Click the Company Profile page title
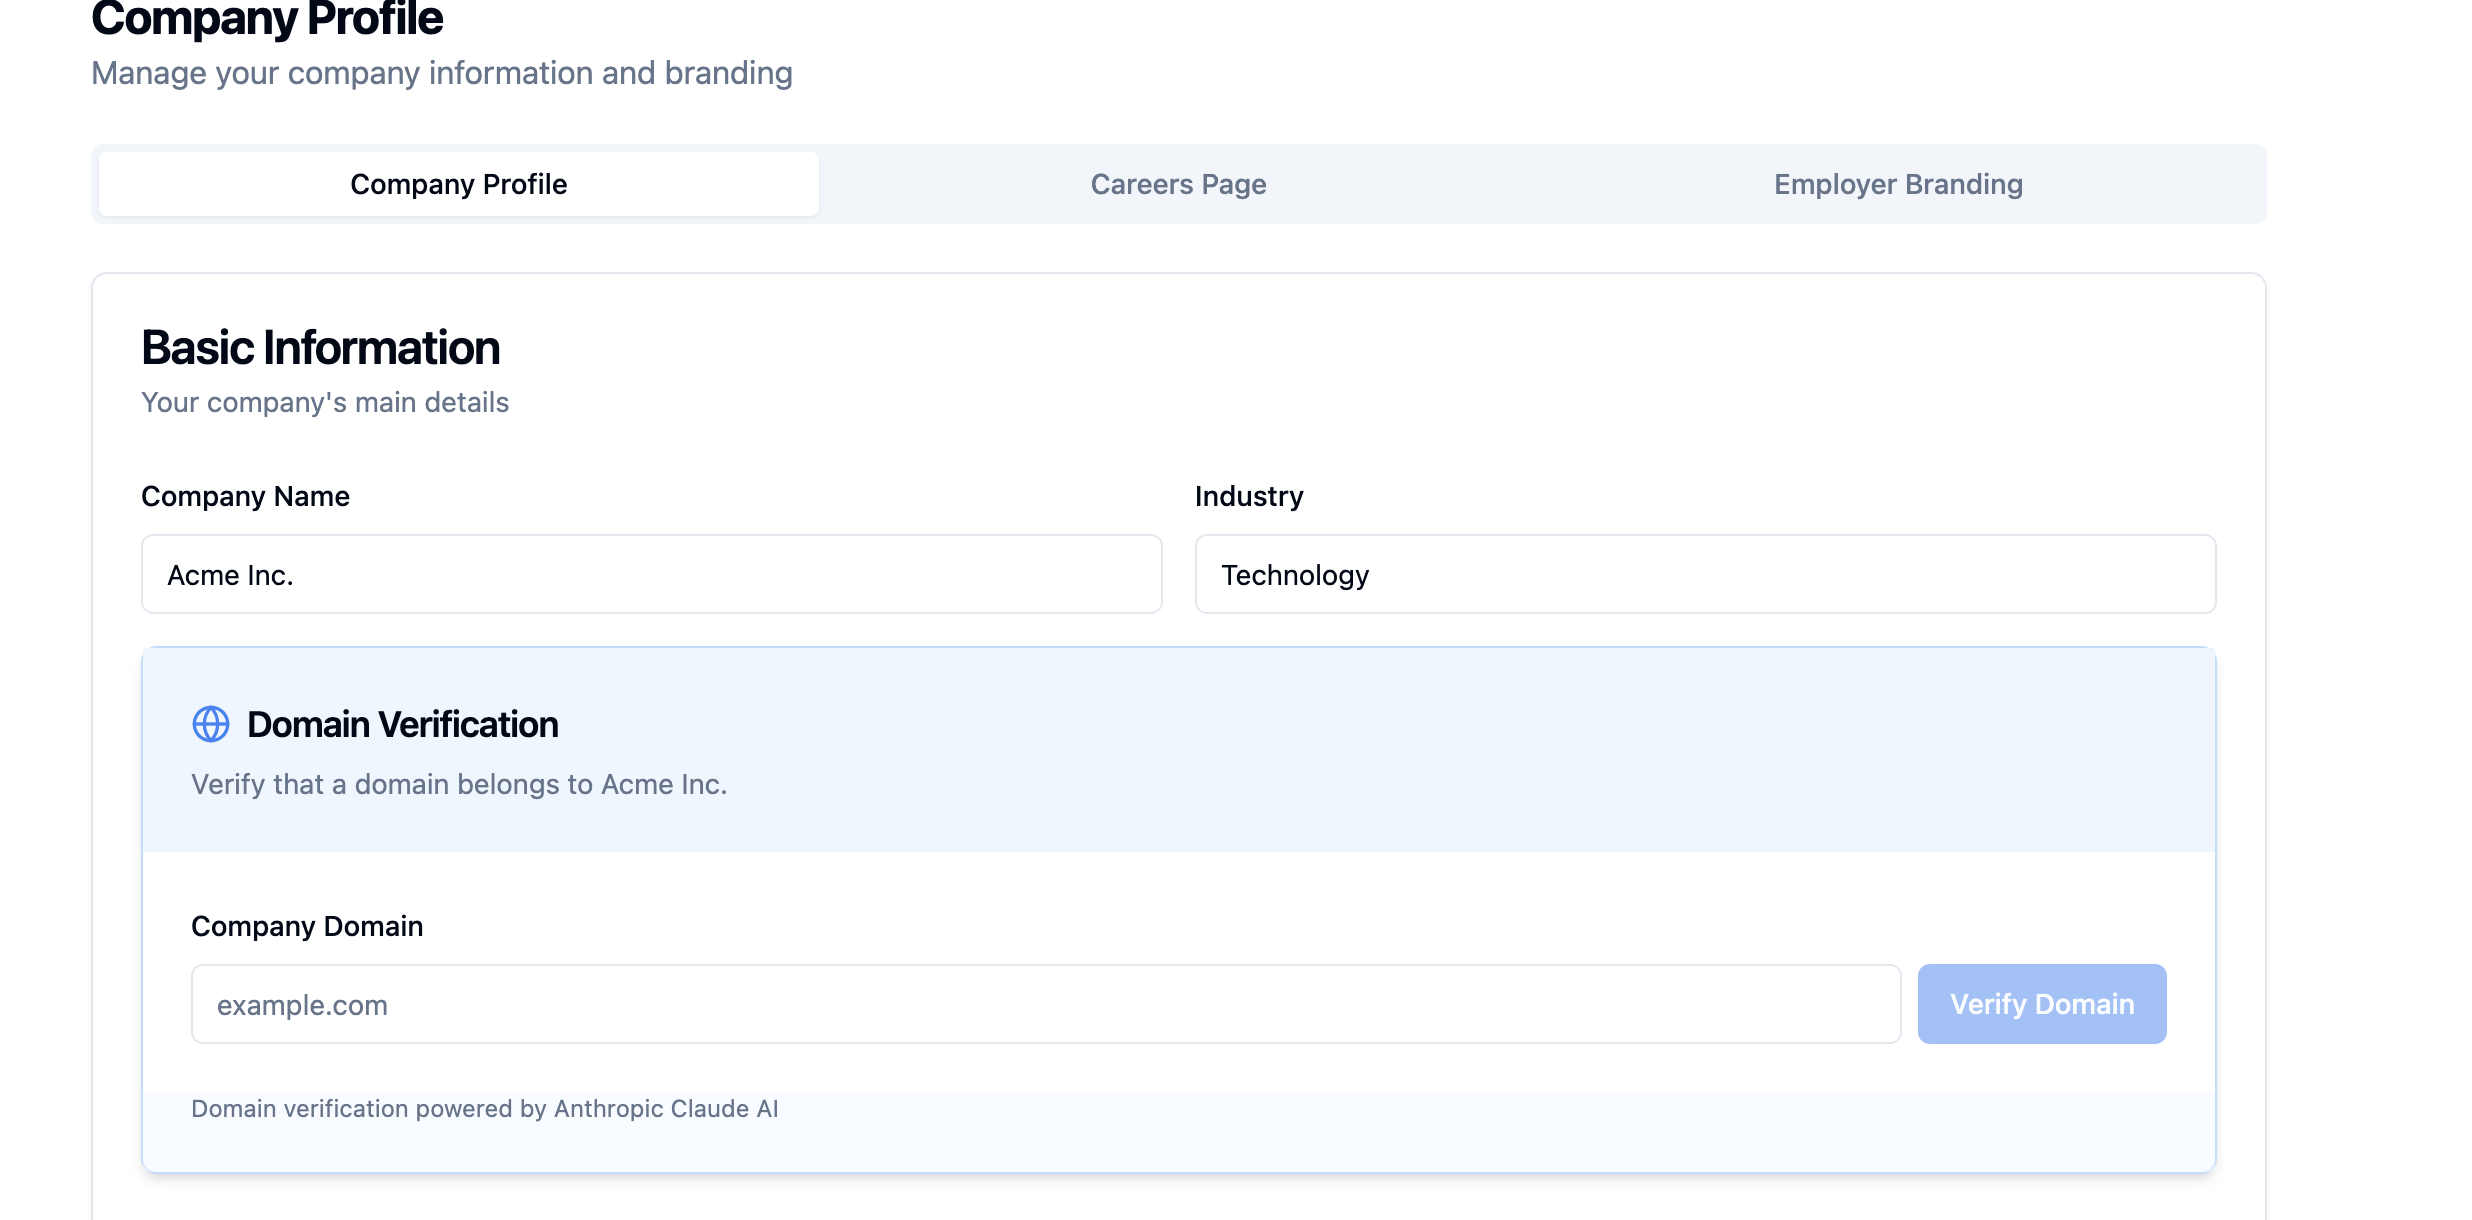The image size is (2472, 1220). pos(267,20)
